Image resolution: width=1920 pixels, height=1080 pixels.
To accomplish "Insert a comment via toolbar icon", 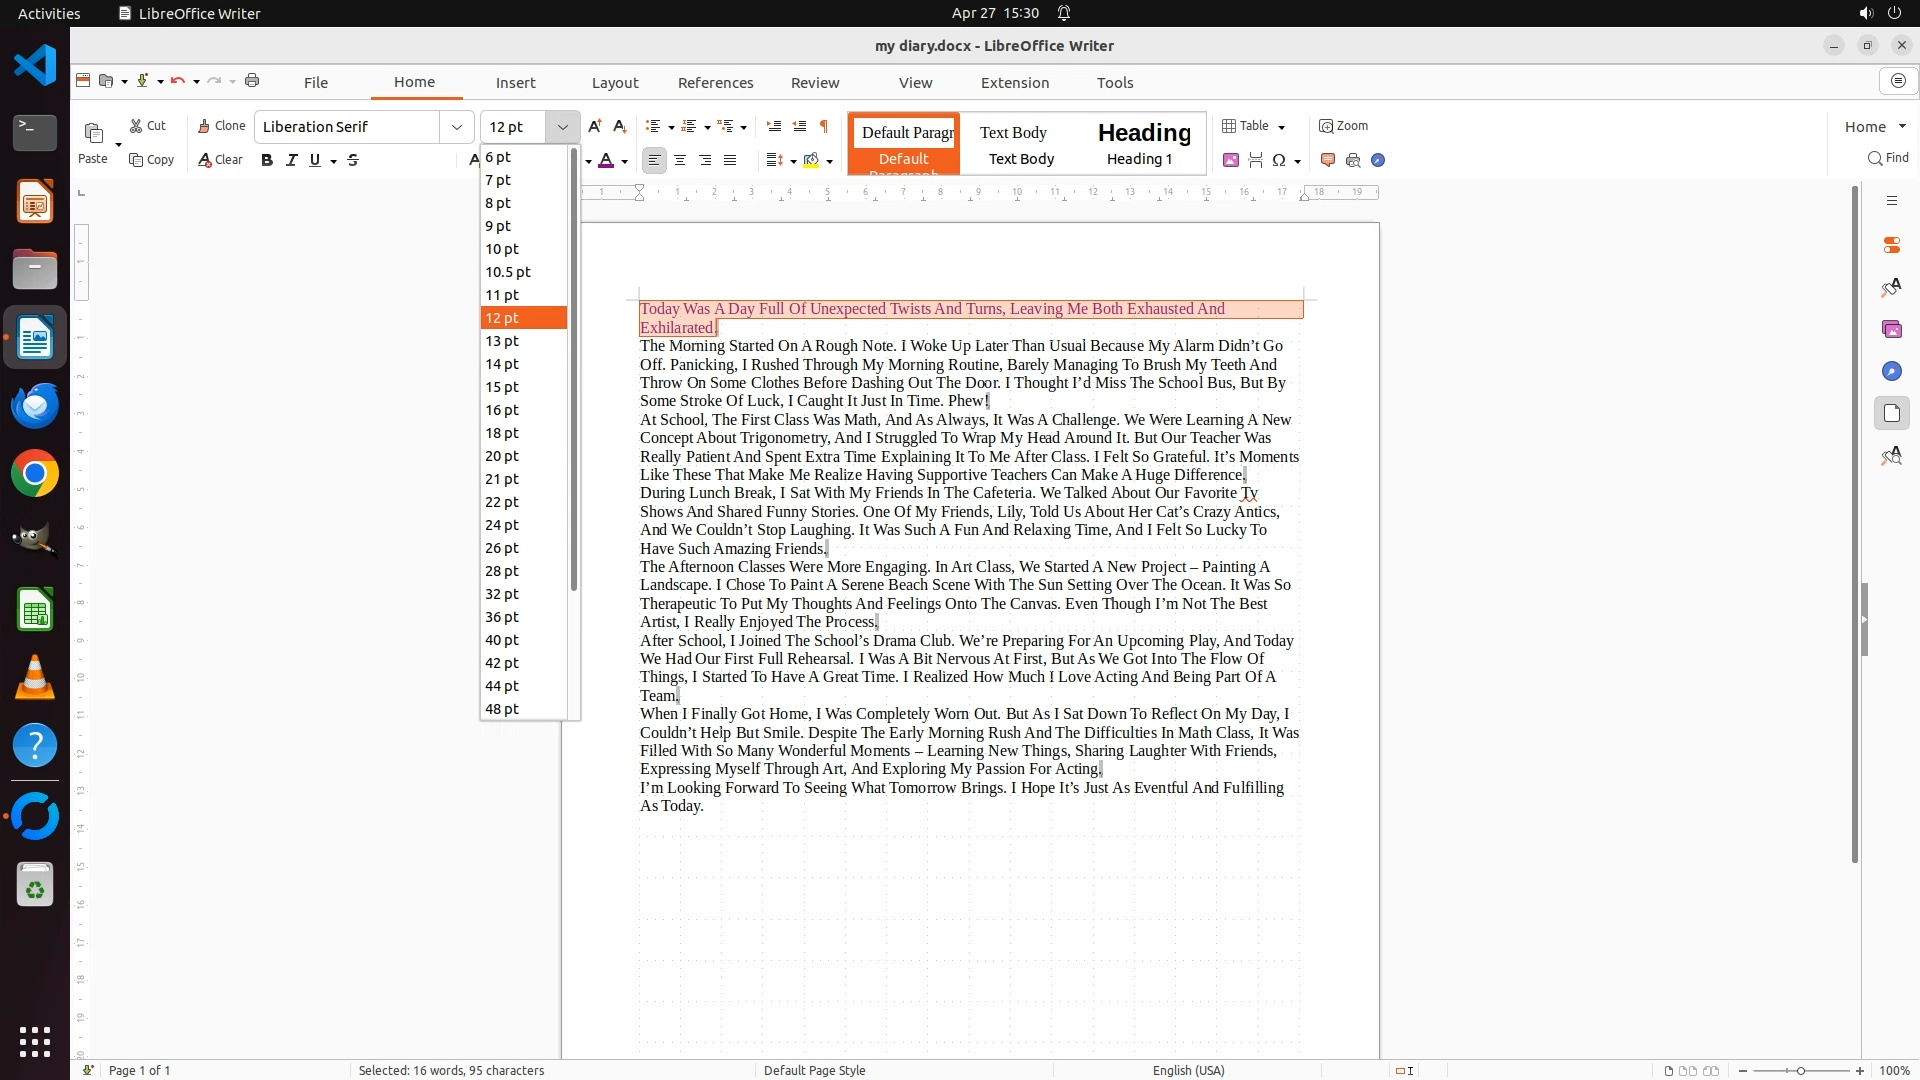I will (x=1328, y=160).
